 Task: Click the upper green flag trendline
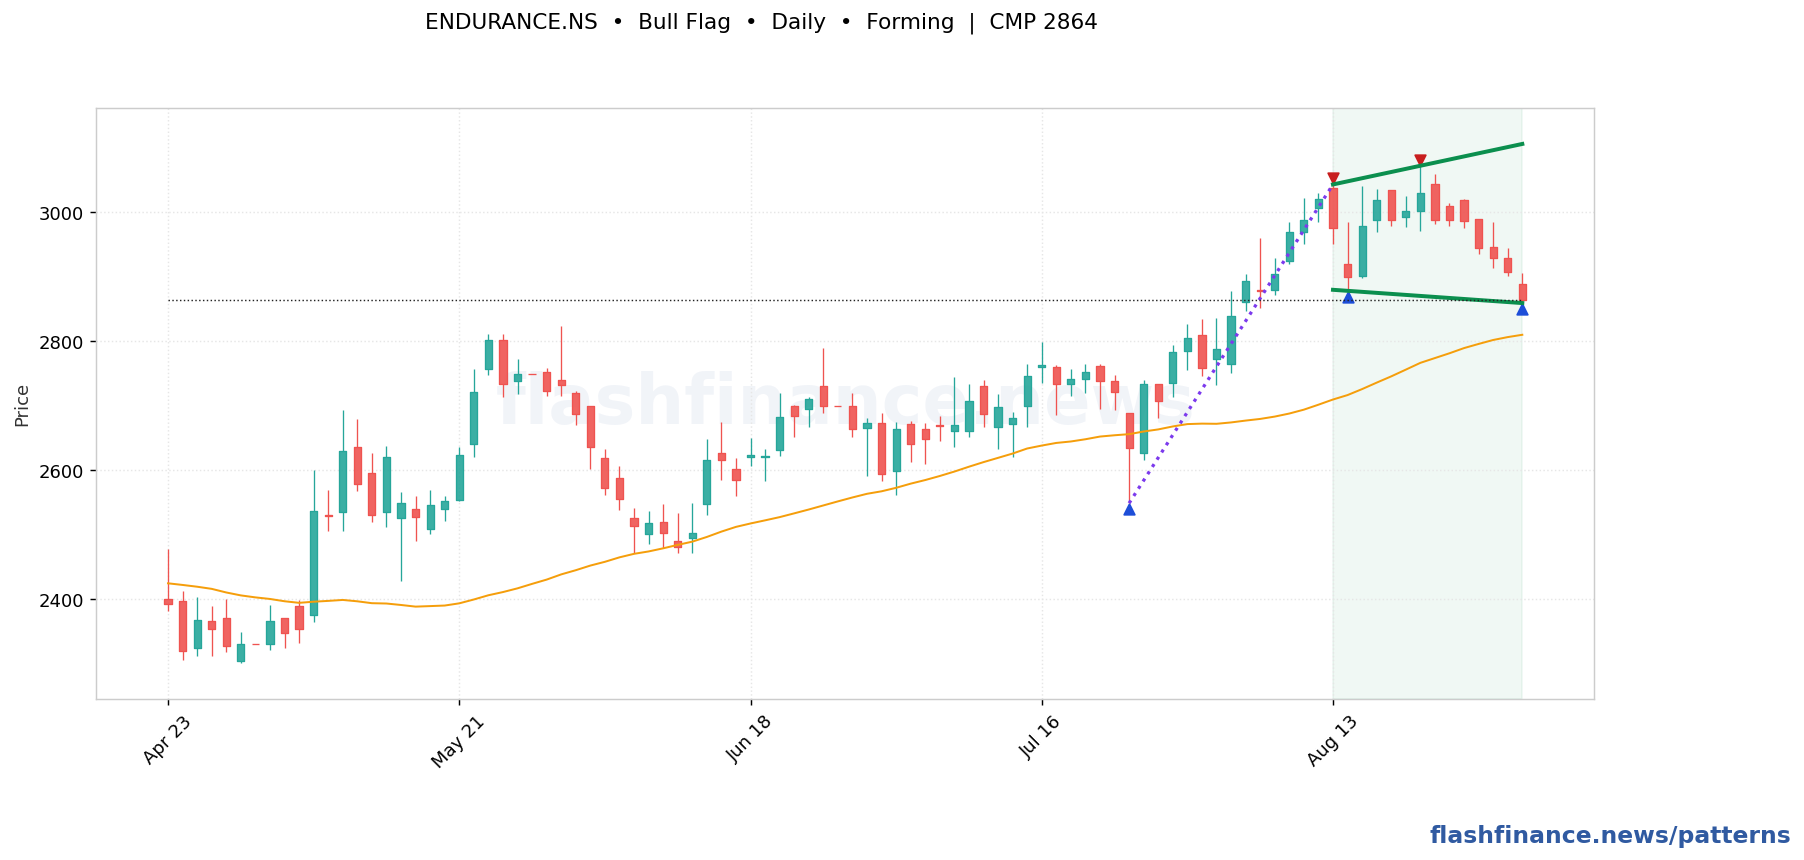1428,164
